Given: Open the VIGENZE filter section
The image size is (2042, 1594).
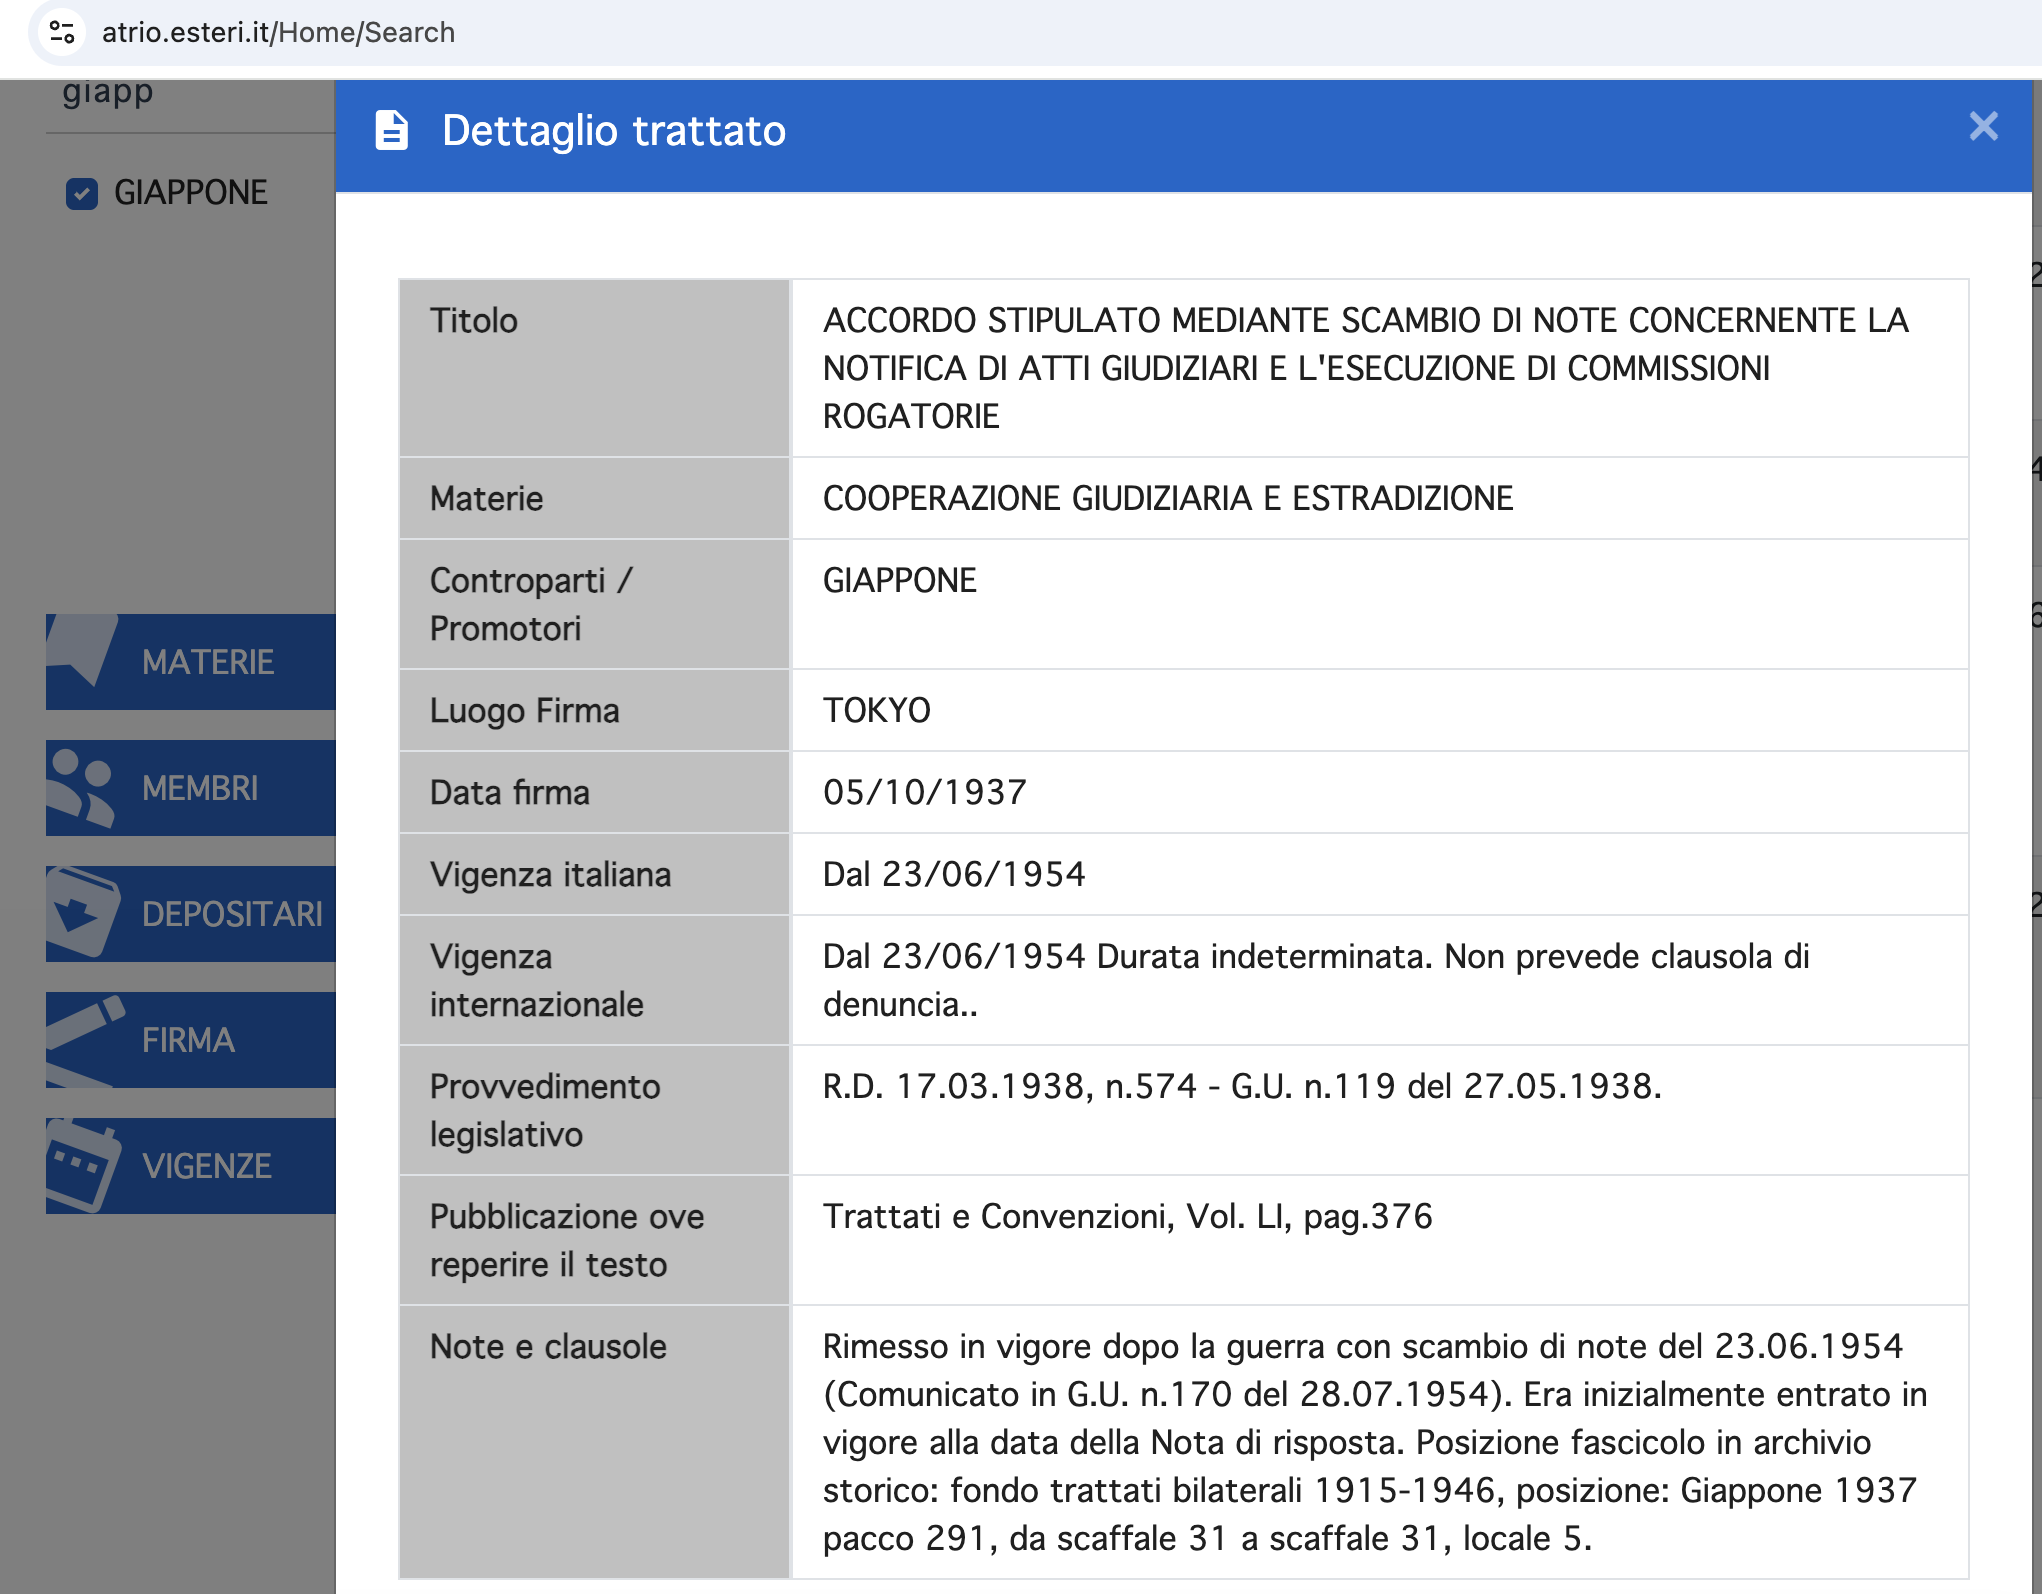Looking at the screenshot, I should tap(206, 1166).
